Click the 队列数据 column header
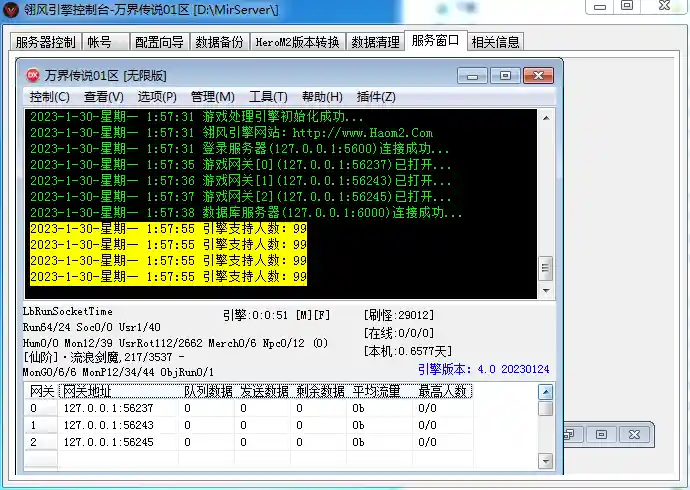 click(207, 391)
